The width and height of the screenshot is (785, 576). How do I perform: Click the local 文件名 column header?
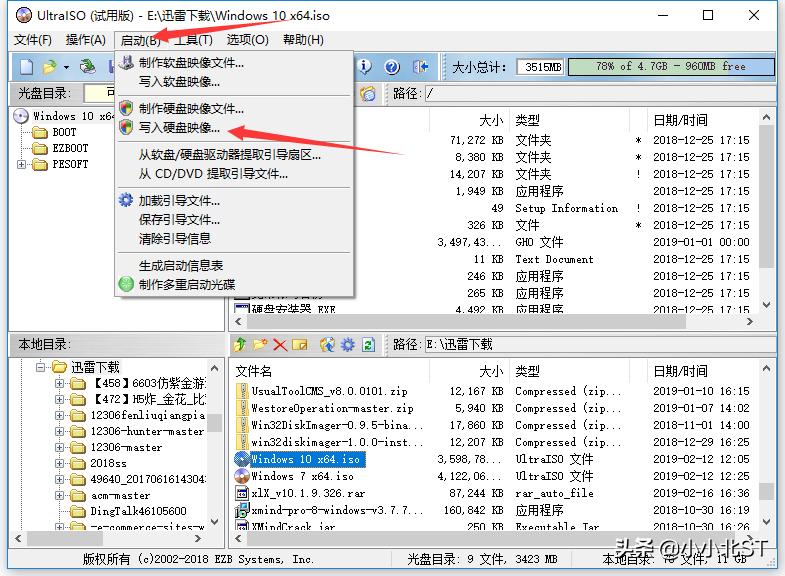[253, 371]
